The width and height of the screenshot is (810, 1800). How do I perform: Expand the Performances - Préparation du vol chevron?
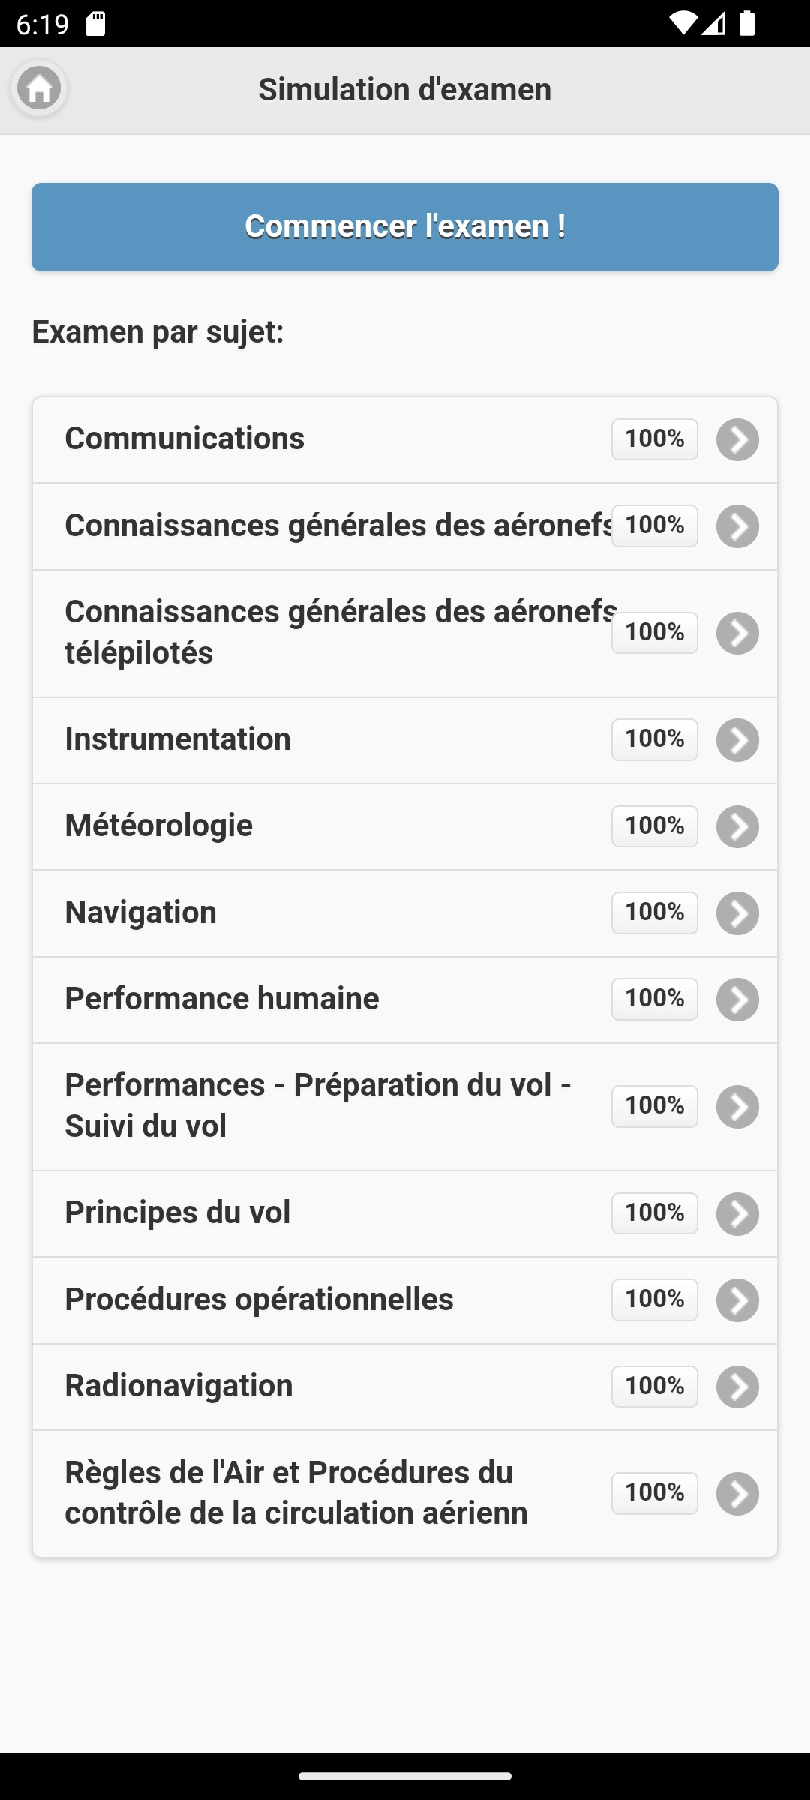(x=737, y=1107)
